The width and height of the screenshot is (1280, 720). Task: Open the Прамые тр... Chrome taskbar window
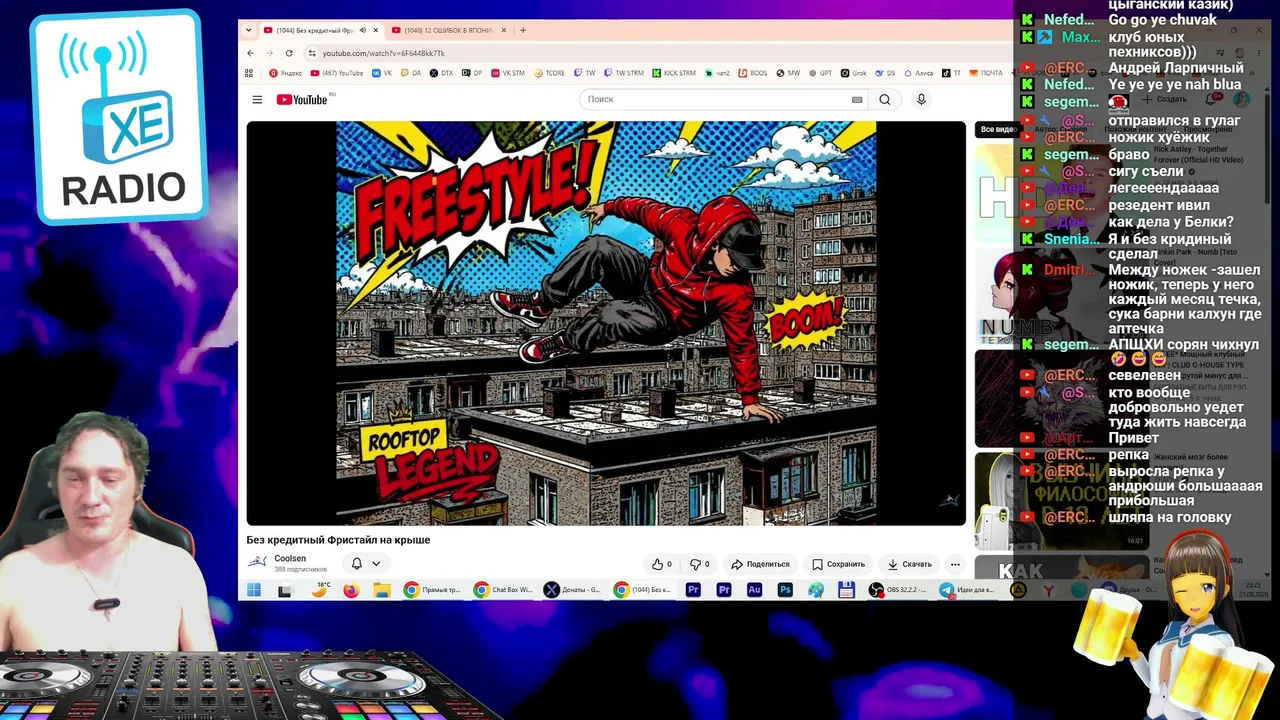[x=434, y=590]
